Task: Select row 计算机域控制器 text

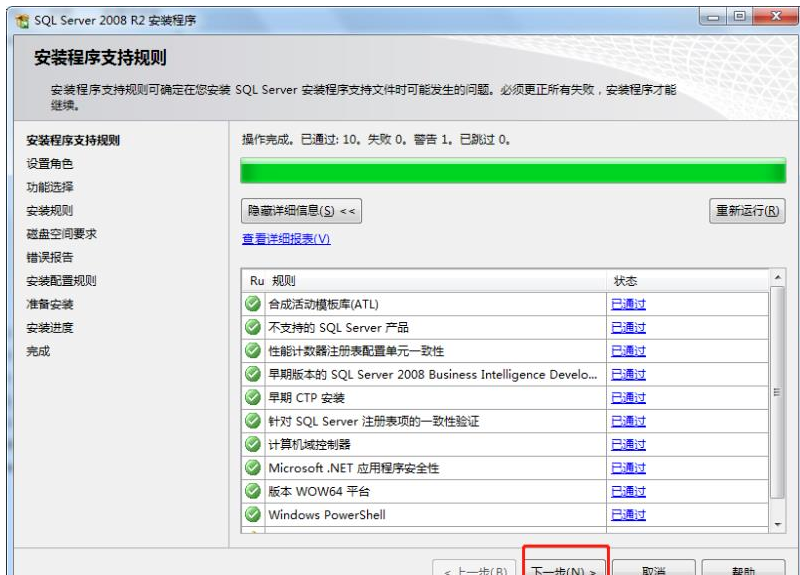Action: pyautogui.click(x=310, y=445)
